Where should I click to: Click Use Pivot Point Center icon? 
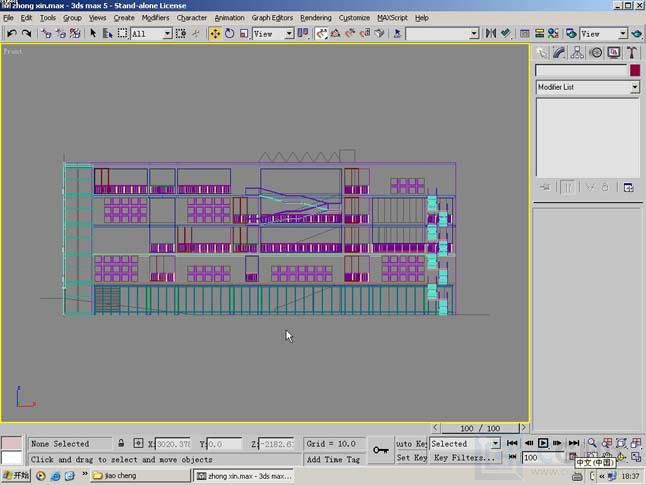[x=303, y=33]
